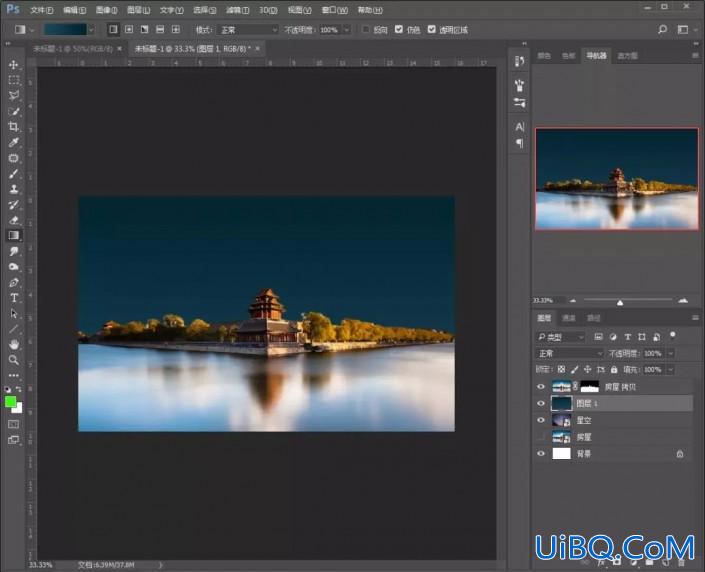Select the Smudge tool
The height and width of the screenshot is (572, 705).
click(13, 251)
